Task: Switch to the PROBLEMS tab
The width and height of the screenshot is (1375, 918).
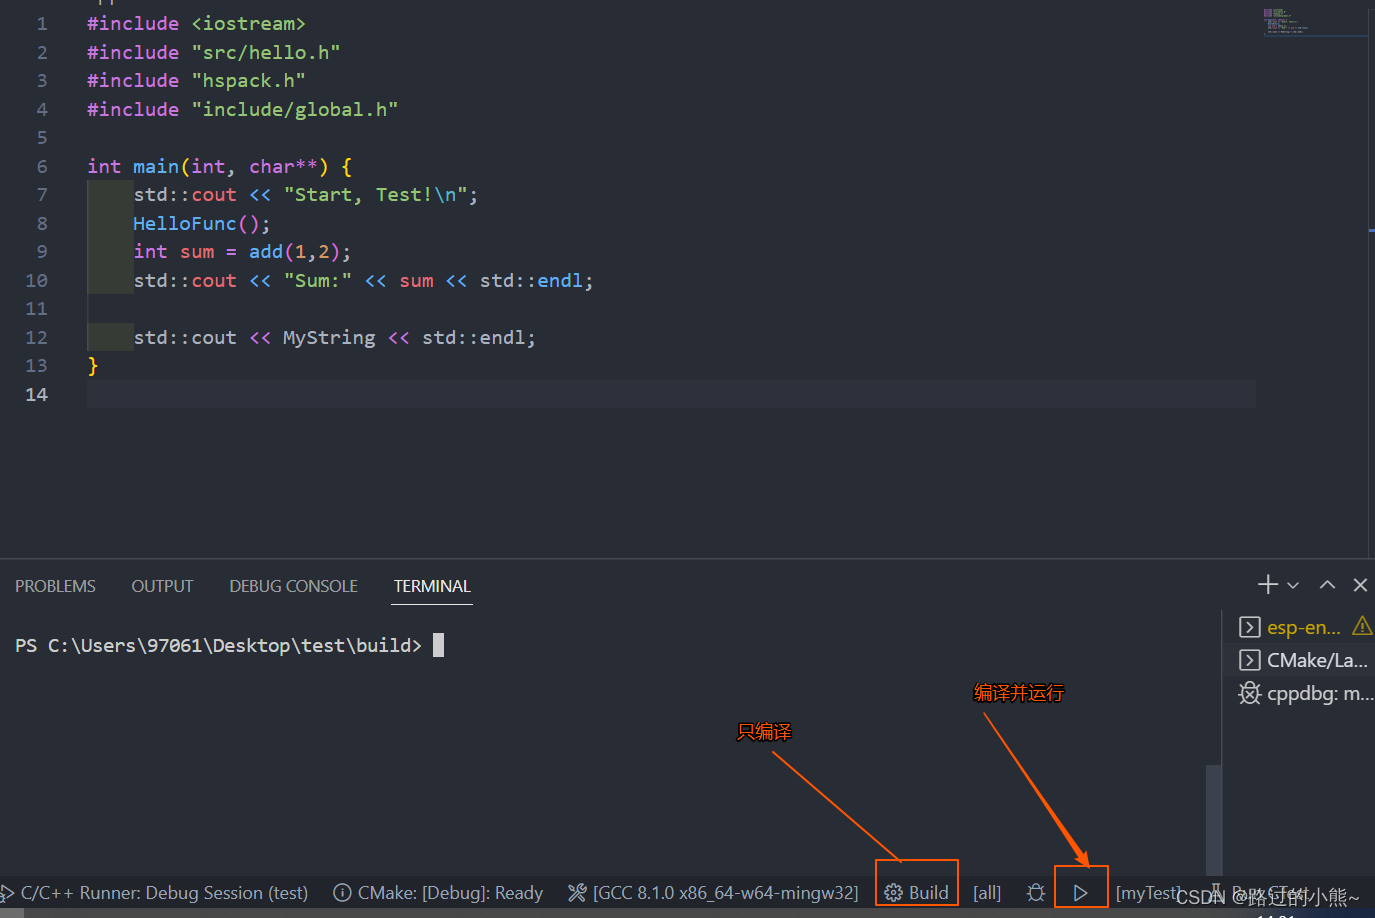Action: 55,586
